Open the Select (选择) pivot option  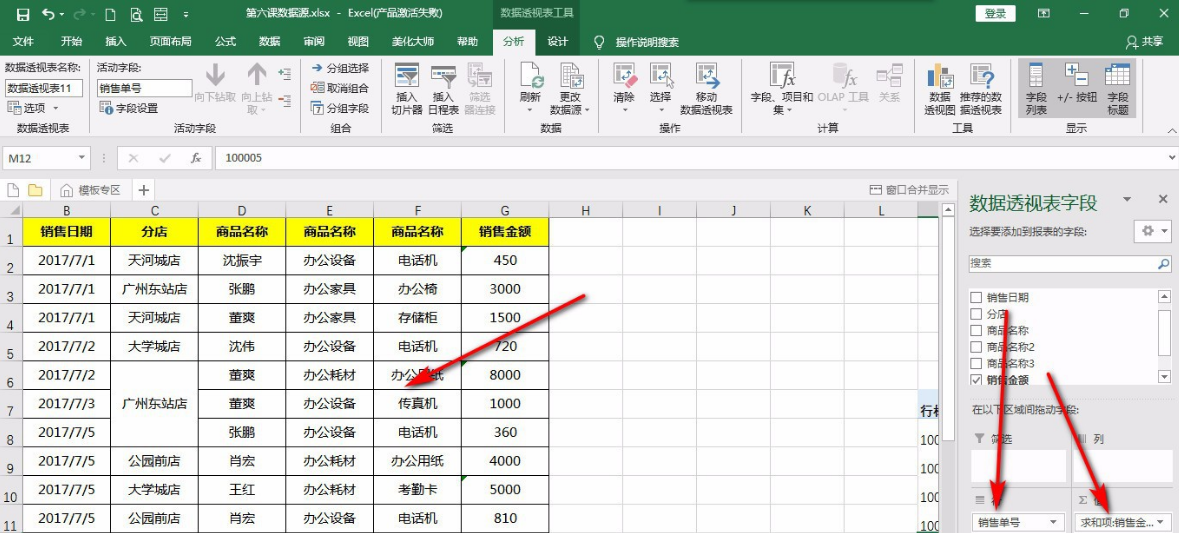coord(660,89)
